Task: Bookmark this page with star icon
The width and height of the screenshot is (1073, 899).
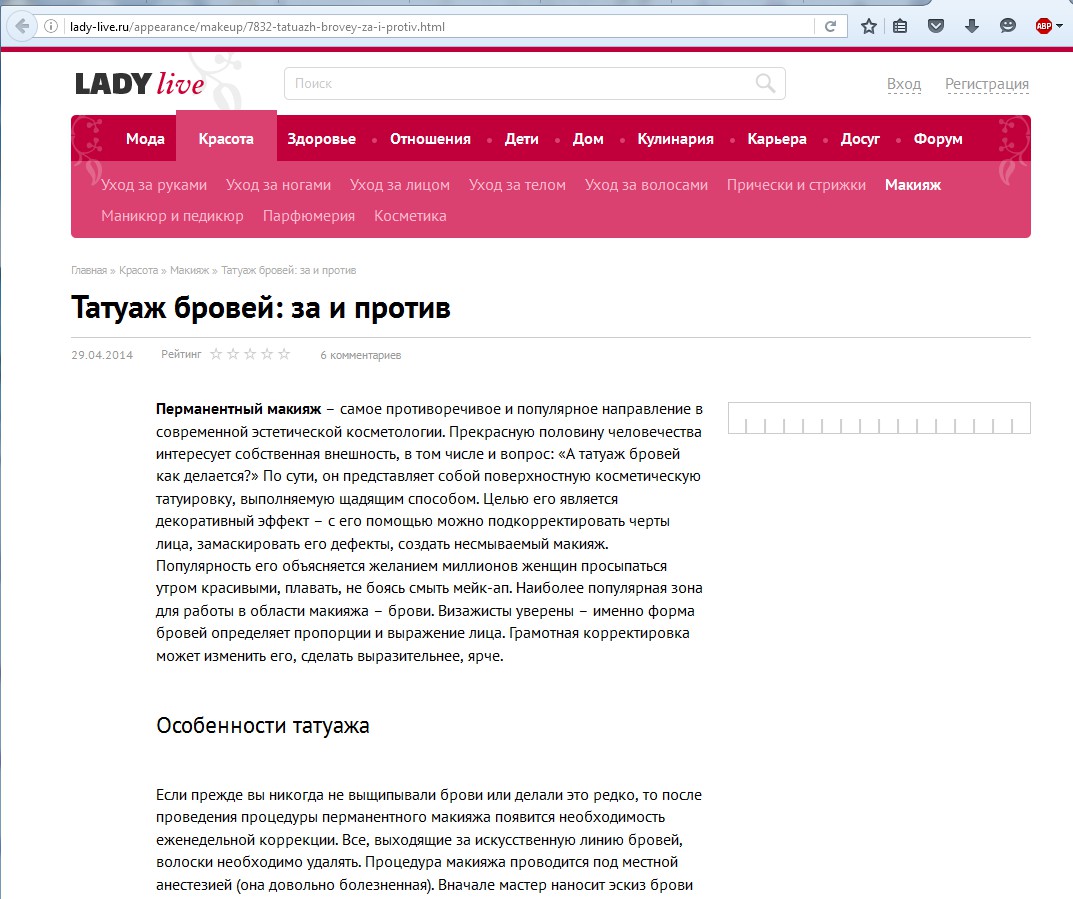Action: pyautogui.click(x=868, y=27)
